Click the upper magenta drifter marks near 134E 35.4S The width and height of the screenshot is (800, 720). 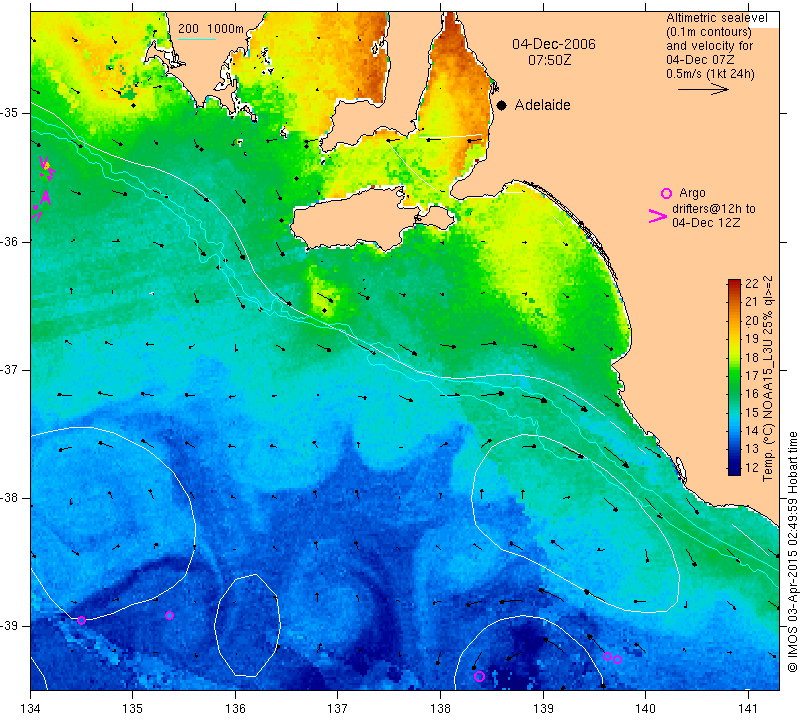pos(46,168)
